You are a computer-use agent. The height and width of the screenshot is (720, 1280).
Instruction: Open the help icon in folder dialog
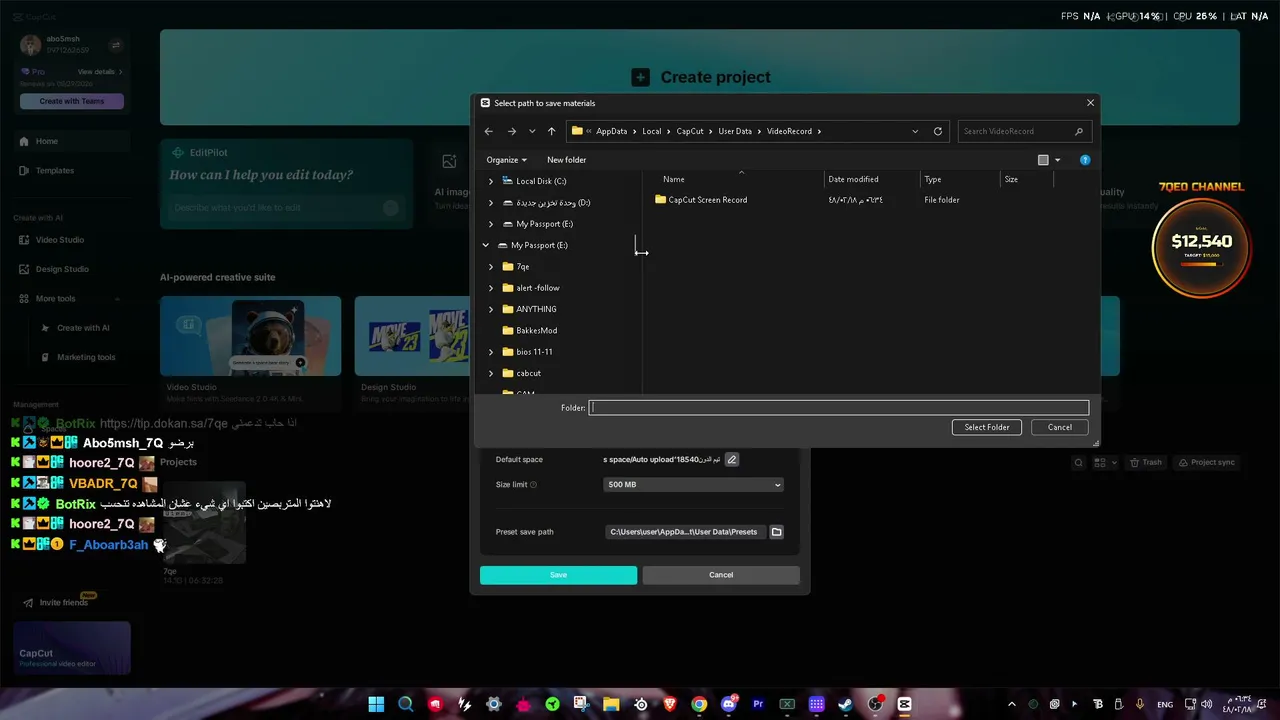(x=1085, y=160)
